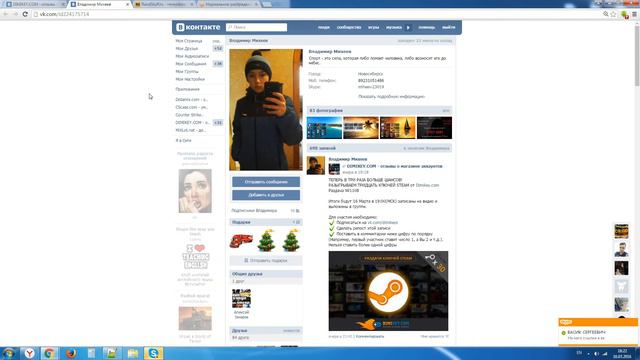Open the dark photo thumbnail
Image resolution: width=640 pixels, height=360 pixels.
tap(434, 128)
